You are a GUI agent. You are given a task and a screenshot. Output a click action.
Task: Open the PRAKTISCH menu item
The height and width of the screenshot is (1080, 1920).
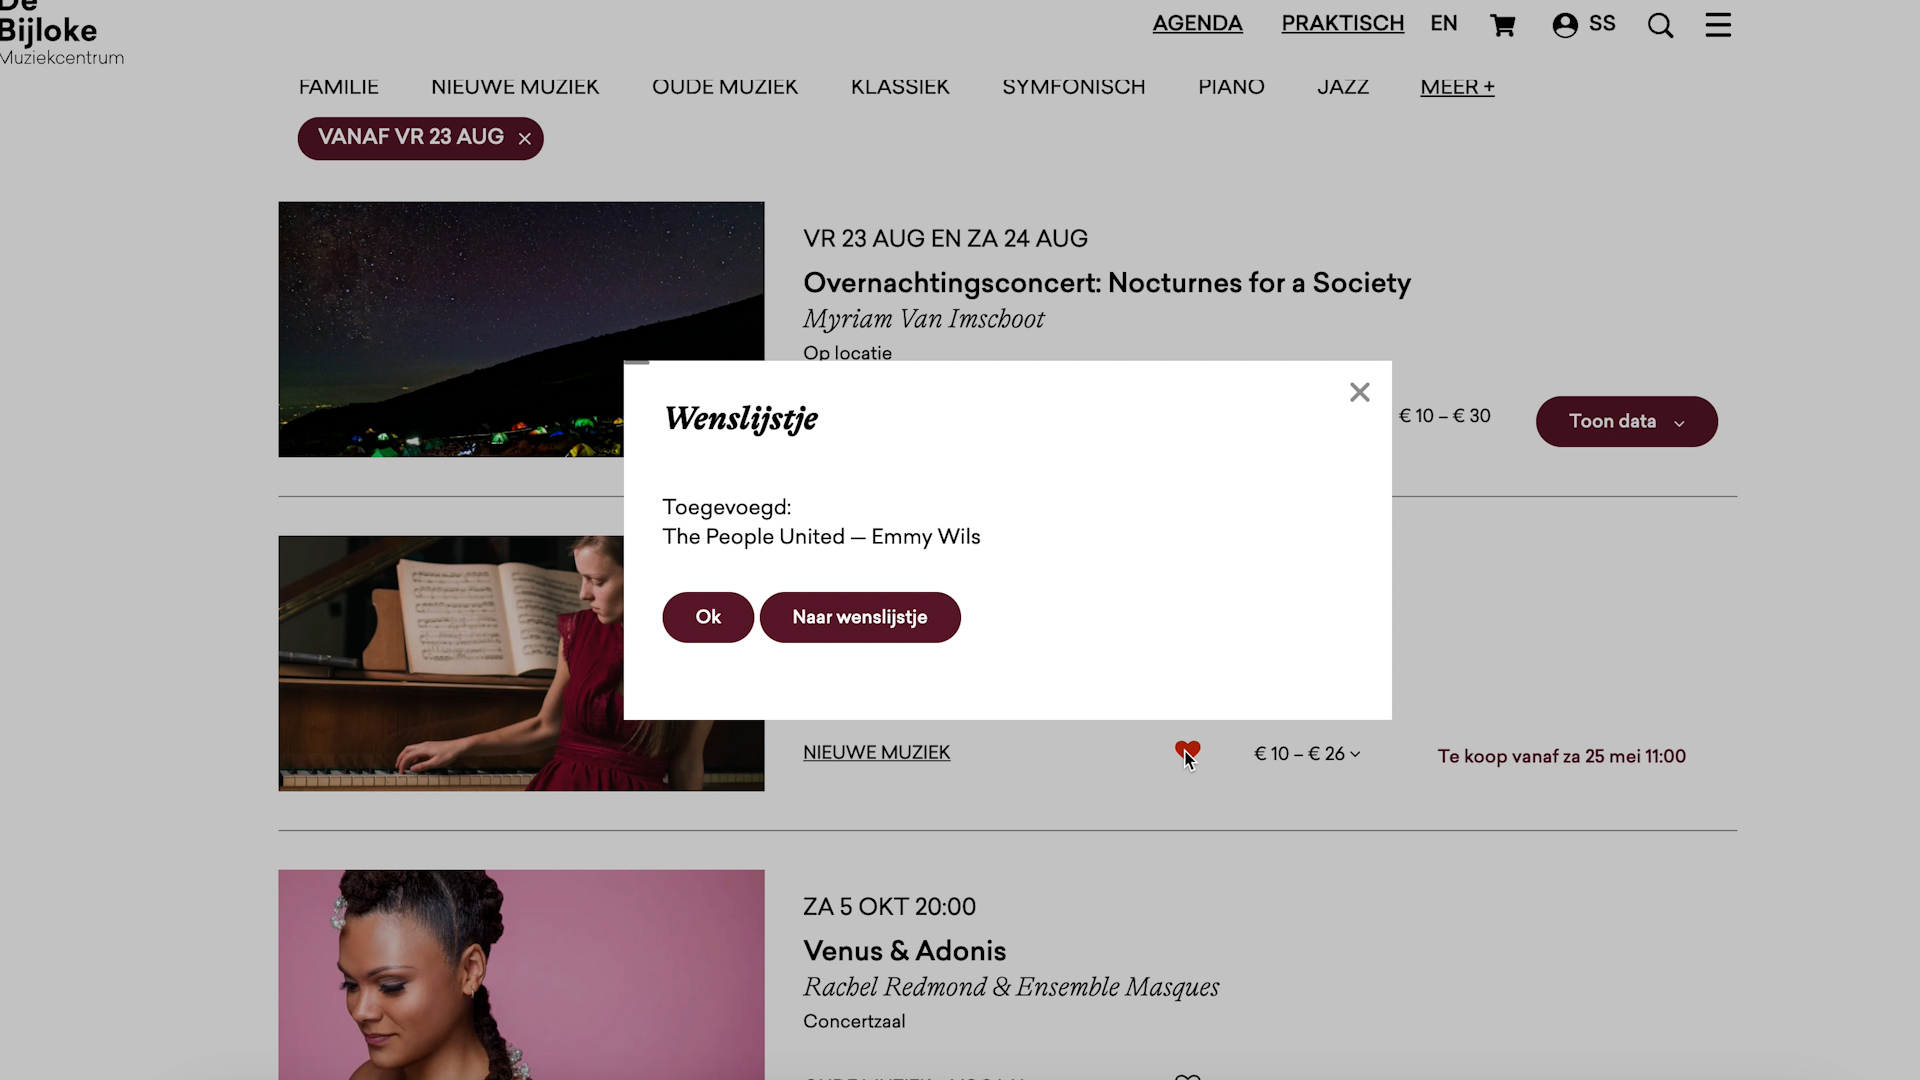click(x=1342, y=24)
